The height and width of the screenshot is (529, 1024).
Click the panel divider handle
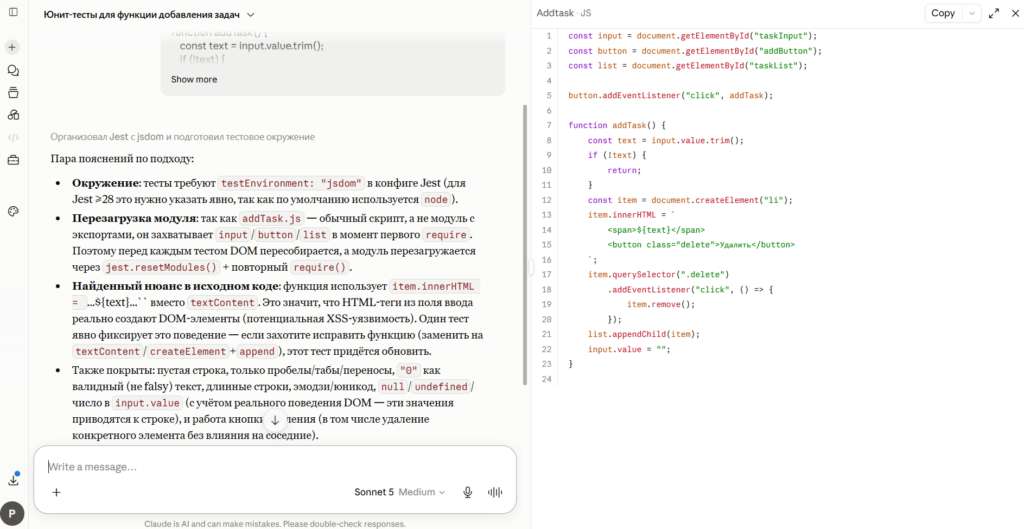pos(531,266)
